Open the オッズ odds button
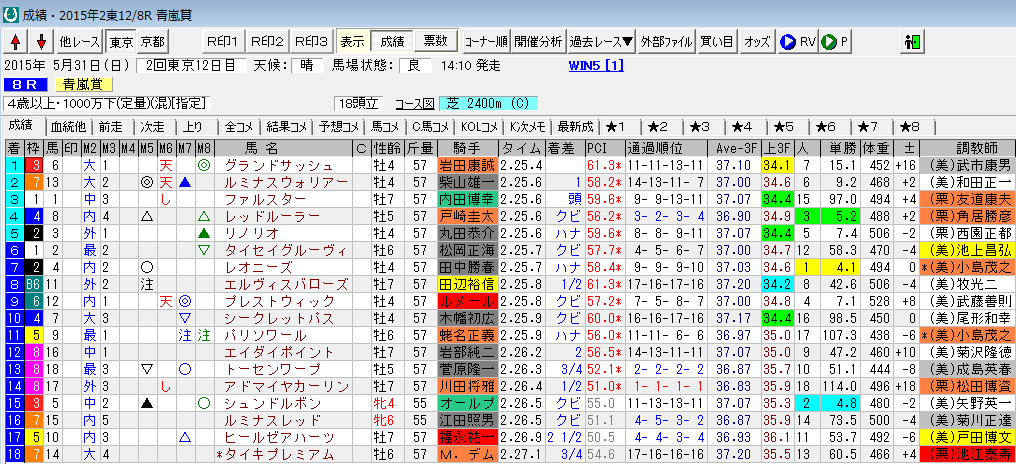Image resolution: width=1016 pixels, height=464 pixels. coord(756,42)
